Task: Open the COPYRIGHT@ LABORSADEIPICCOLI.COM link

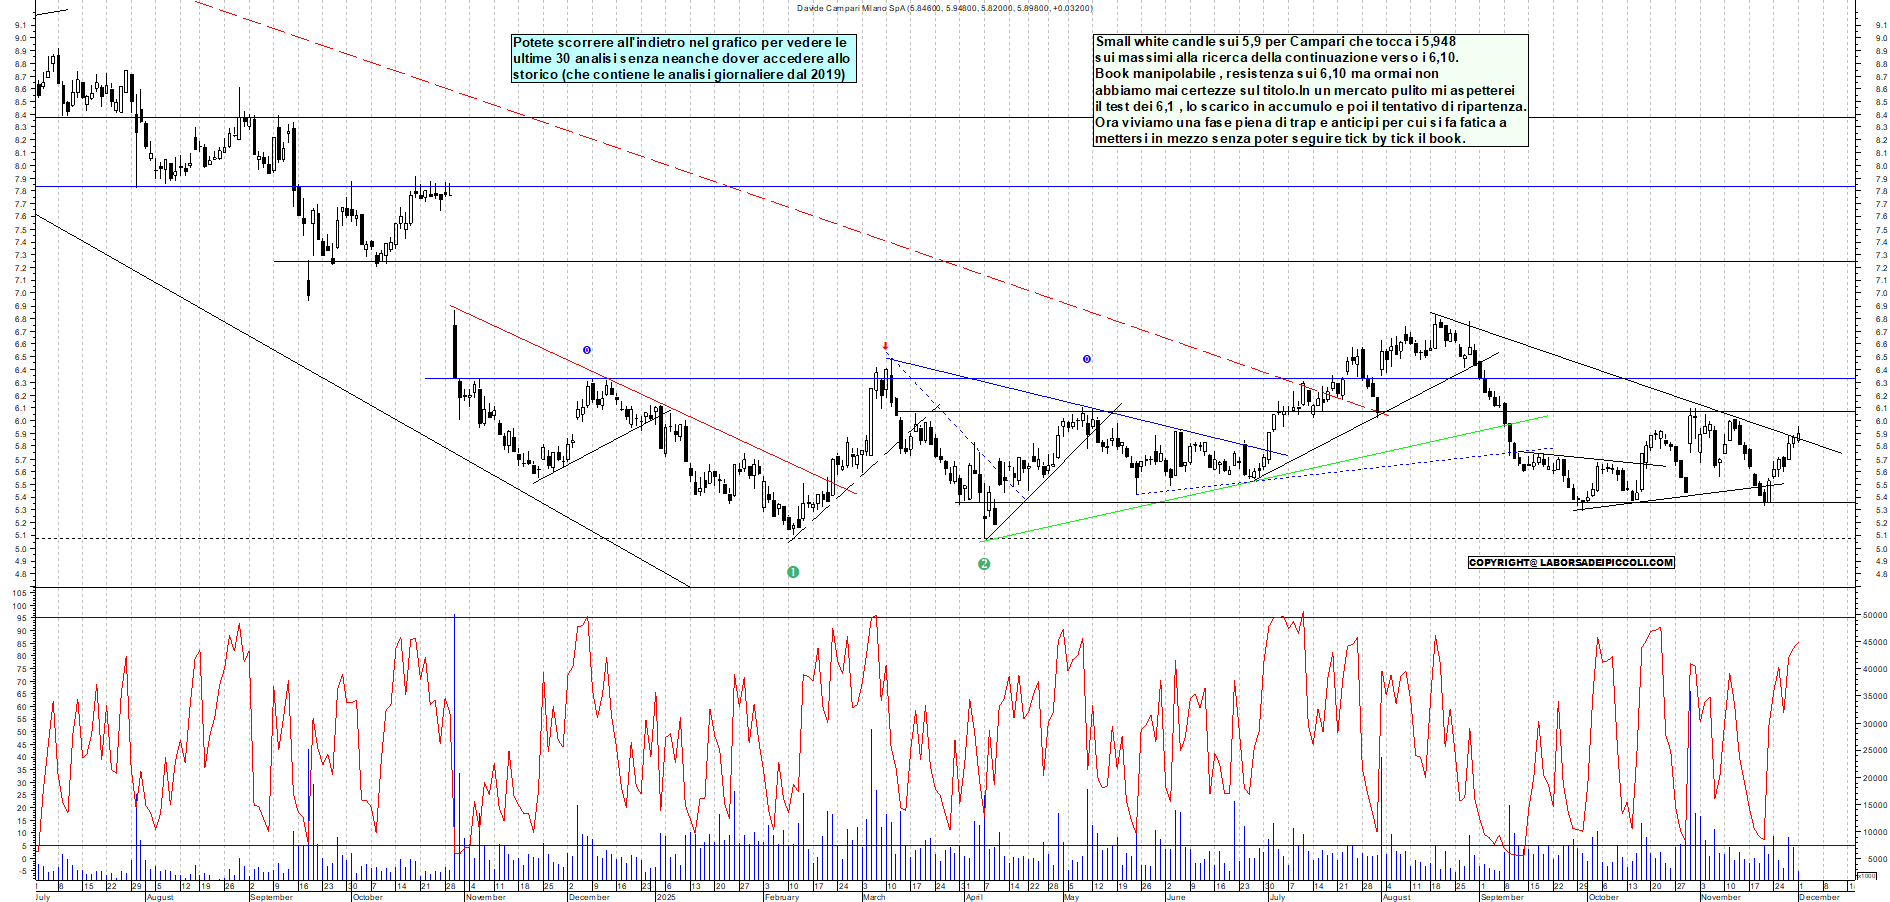Action: click(1570, 563)
